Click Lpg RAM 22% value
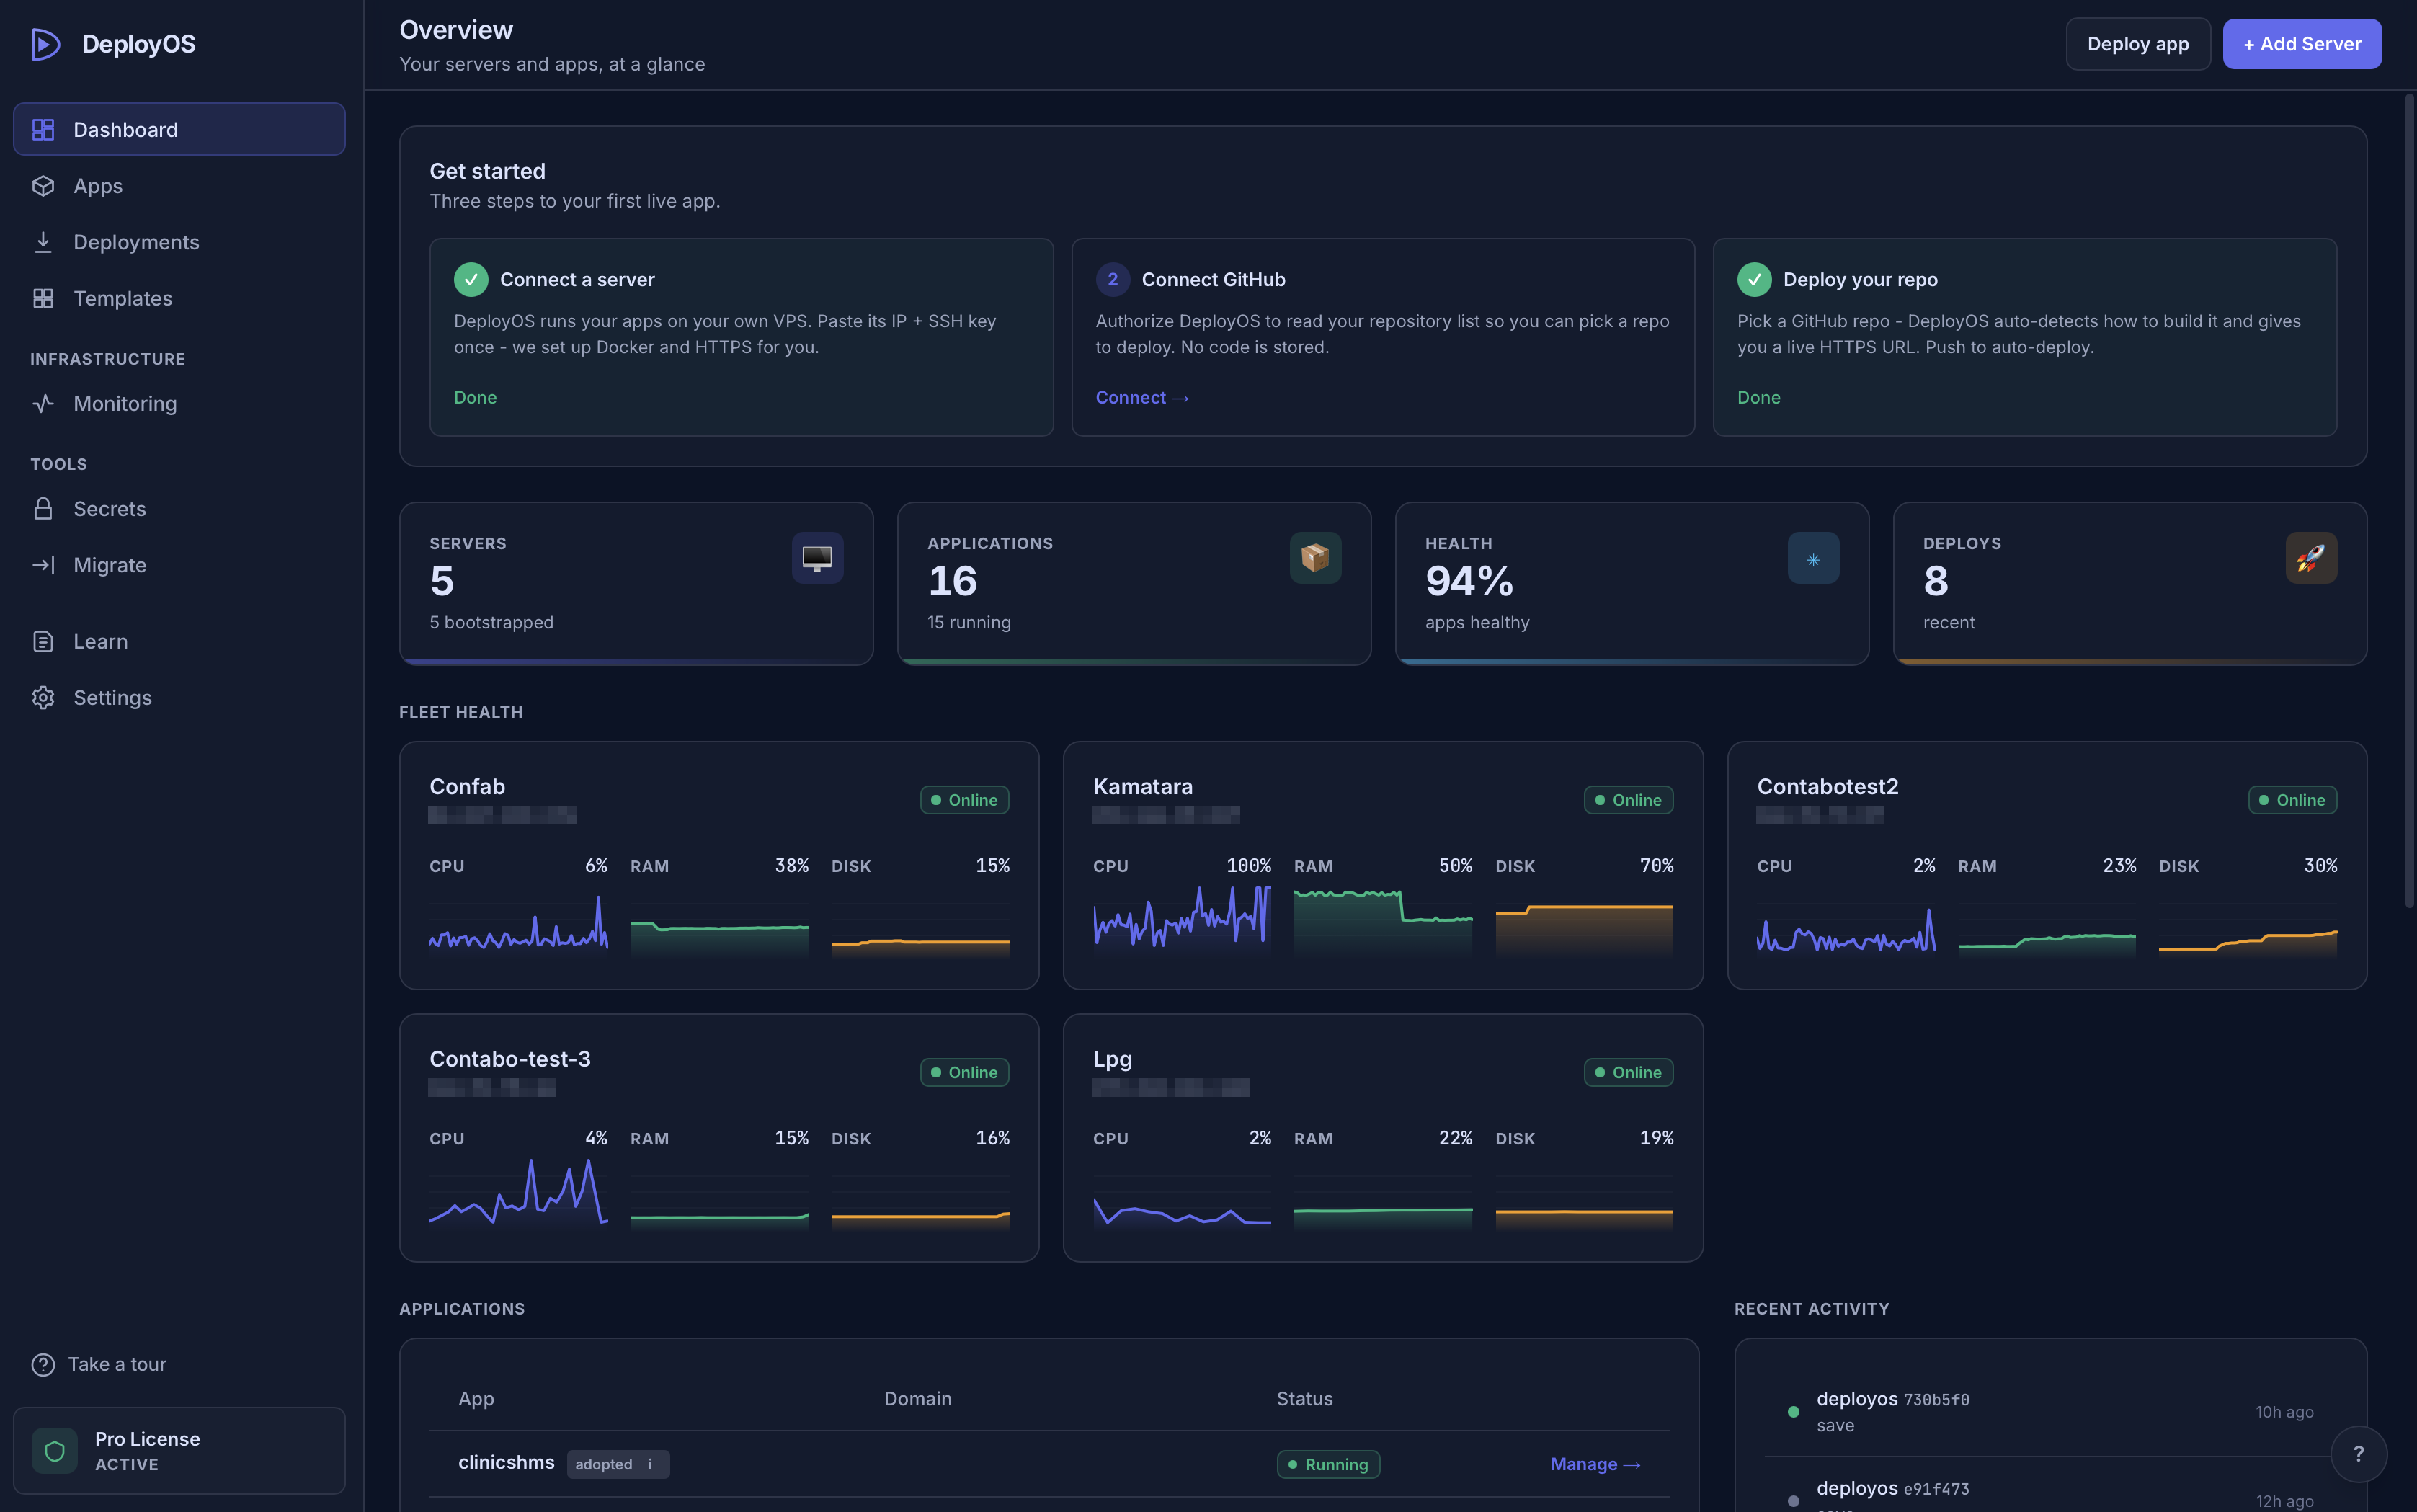Screen dimensions: 2417x1512 click(x=1455, y=1138)
